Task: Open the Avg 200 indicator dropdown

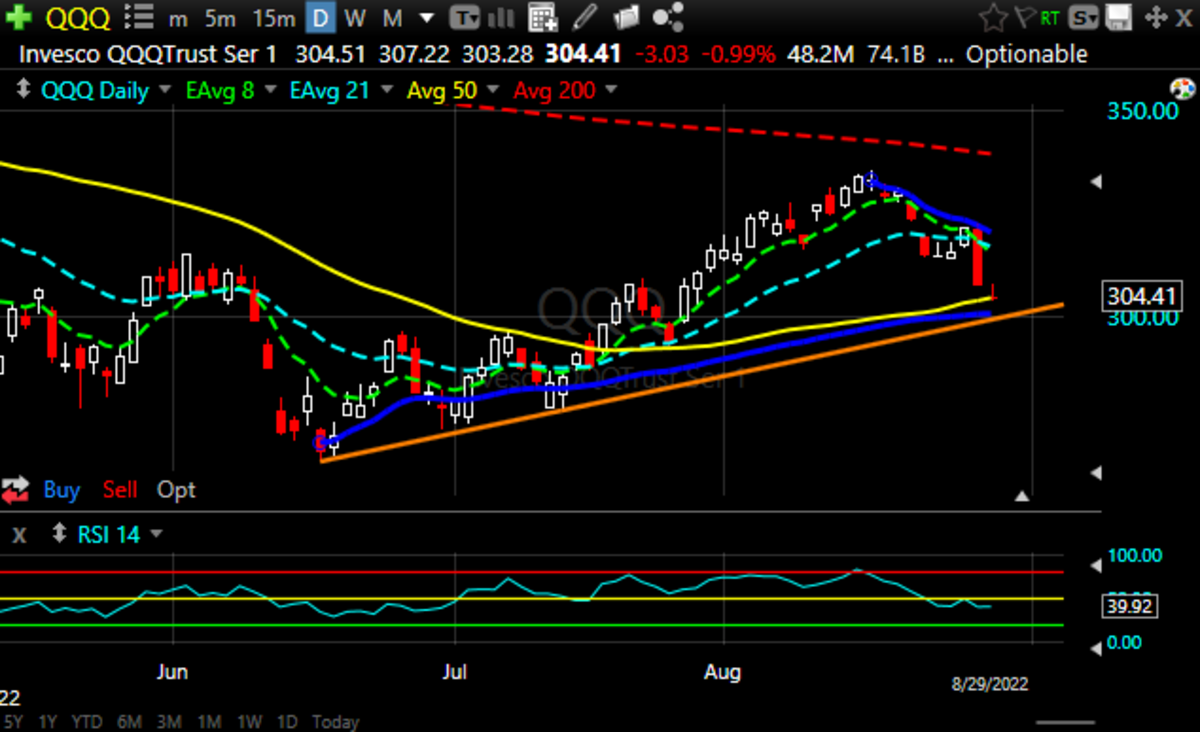Action: coord(611,91)
